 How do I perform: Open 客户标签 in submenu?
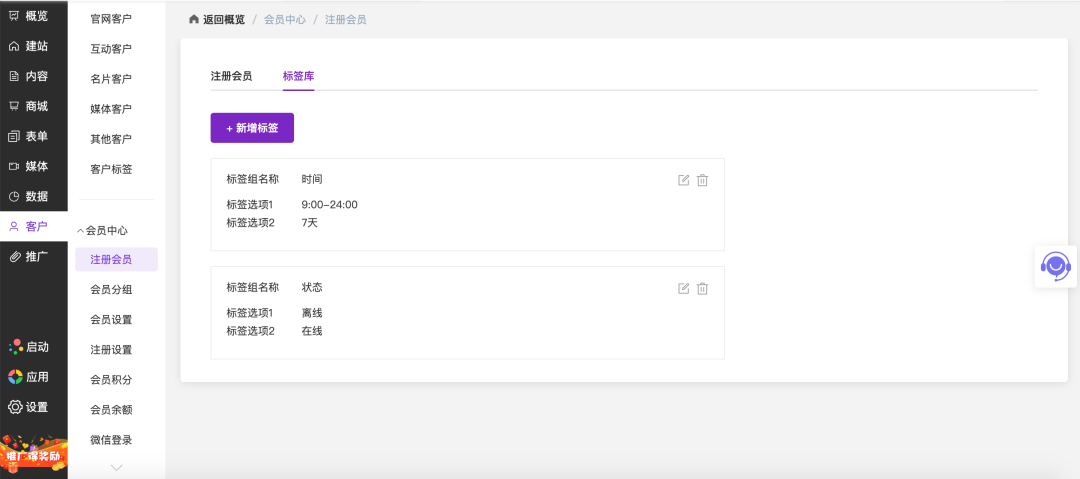[111, 169]
